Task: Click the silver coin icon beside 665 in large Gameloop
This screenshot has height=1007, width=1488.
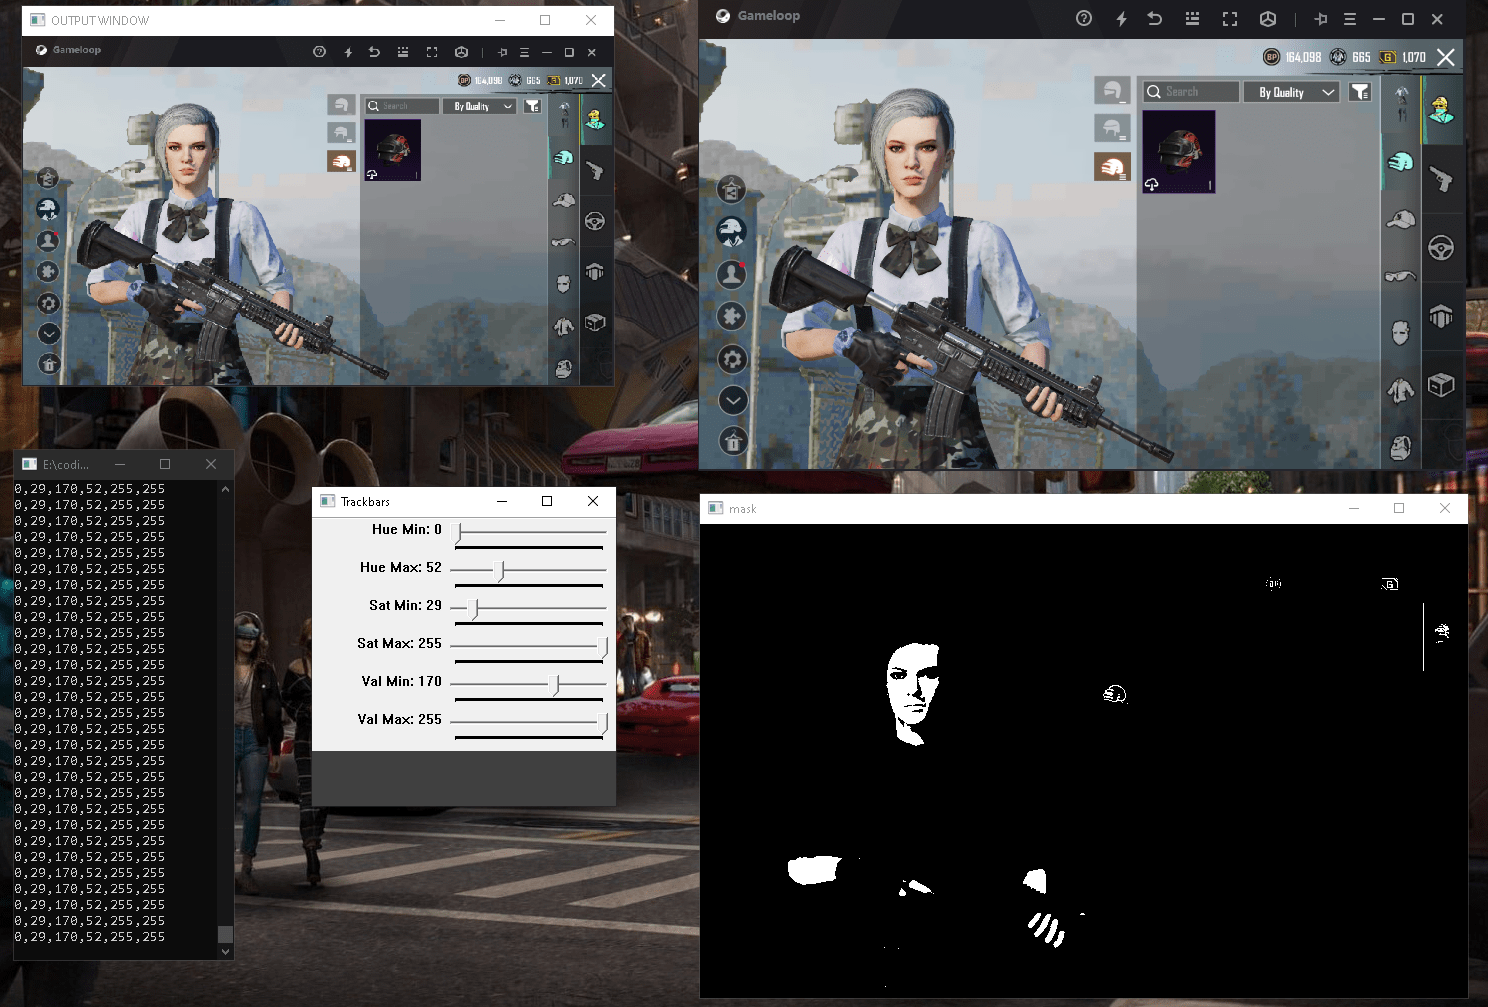Action: pos(1338,57)
